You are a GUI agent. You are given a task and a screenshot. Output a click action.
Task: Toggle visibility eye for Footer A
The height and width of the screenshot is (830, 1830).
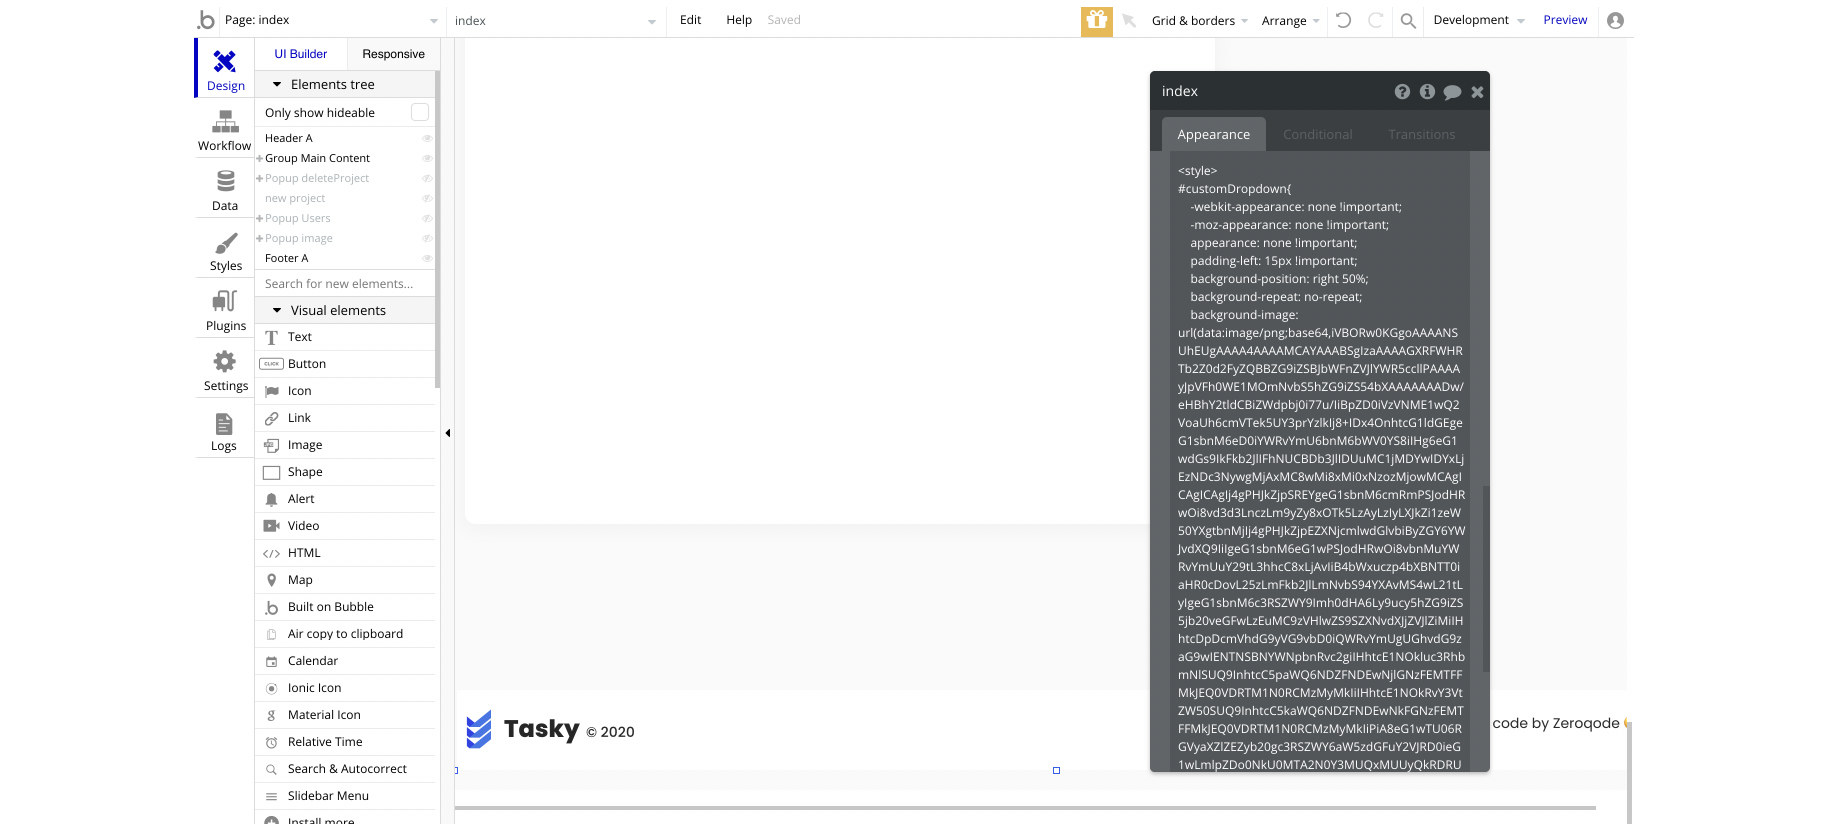point(427,258)
